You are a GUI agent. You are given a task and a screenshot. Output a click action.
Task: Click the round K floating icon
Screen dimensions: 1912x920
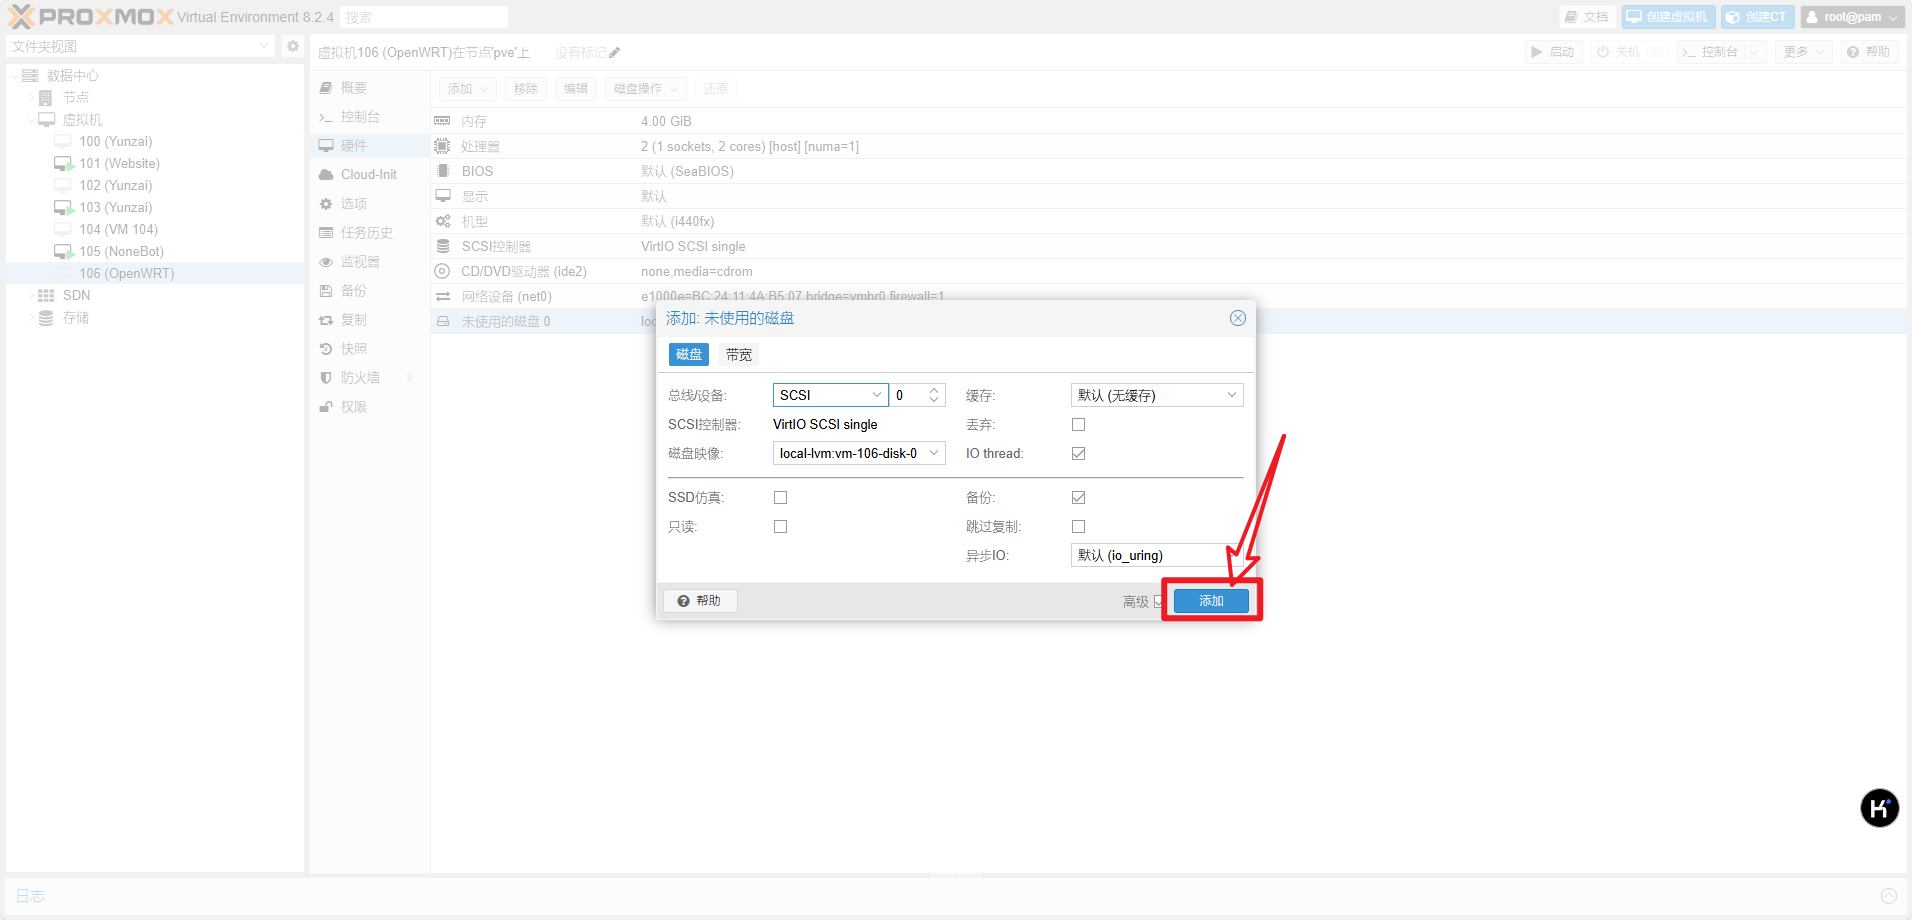tap(1879, 808)
